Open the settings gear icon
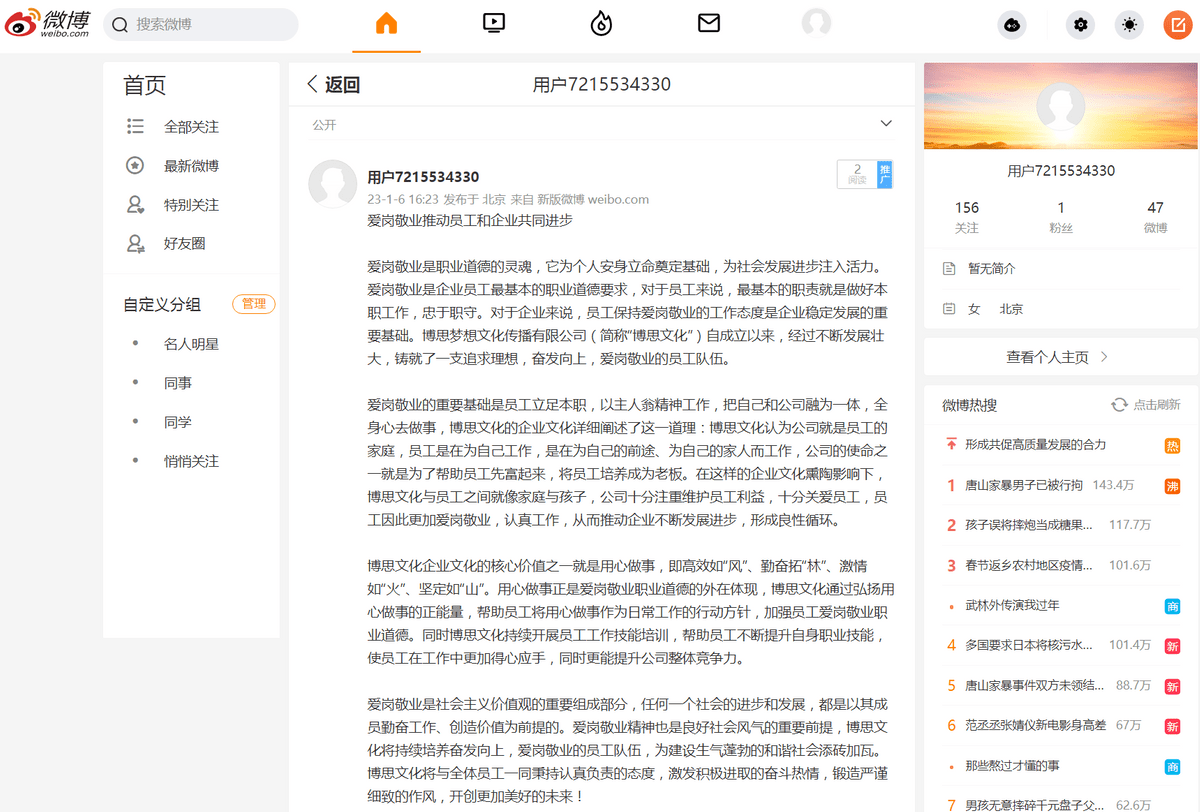1200x812 pixels. 1080,25
